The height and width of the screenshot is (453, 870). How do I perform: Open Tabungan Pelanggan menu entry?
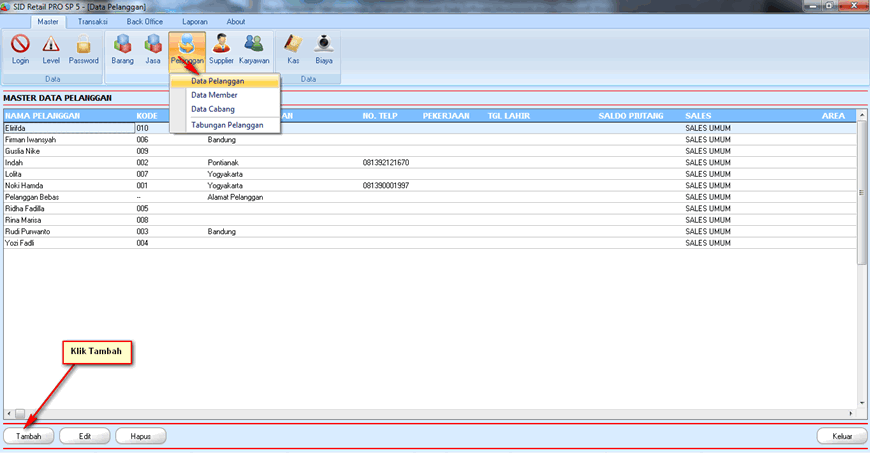(227, 125)
